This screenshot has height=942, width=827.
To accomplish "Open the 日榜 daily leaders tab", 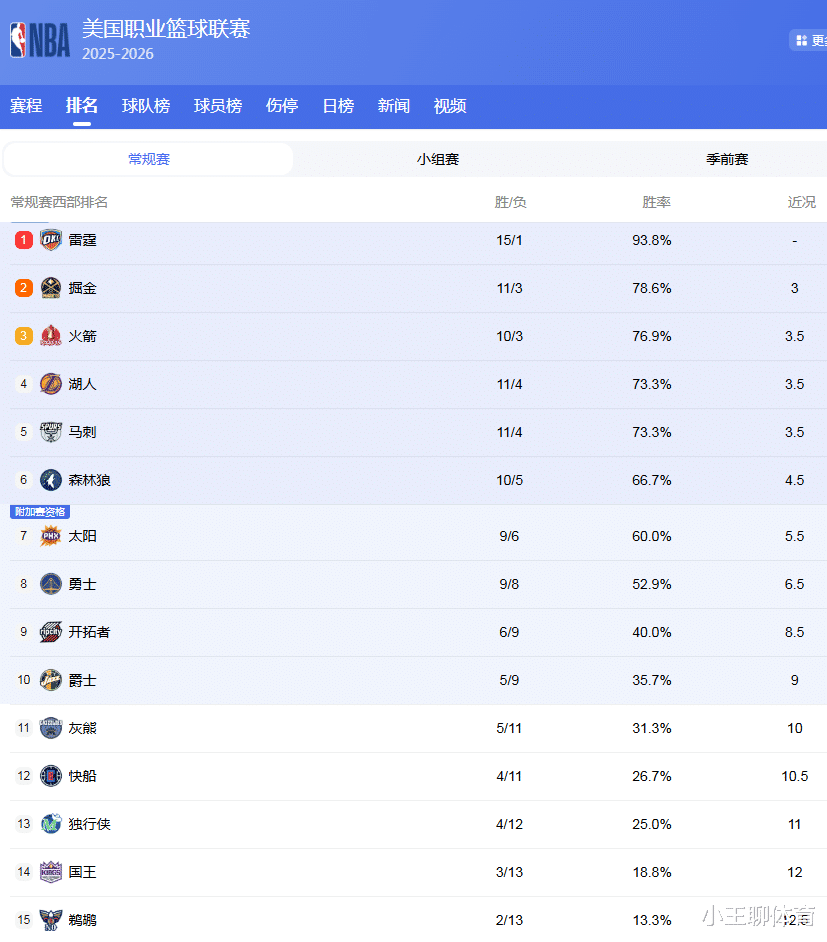I will click(338, 106).
